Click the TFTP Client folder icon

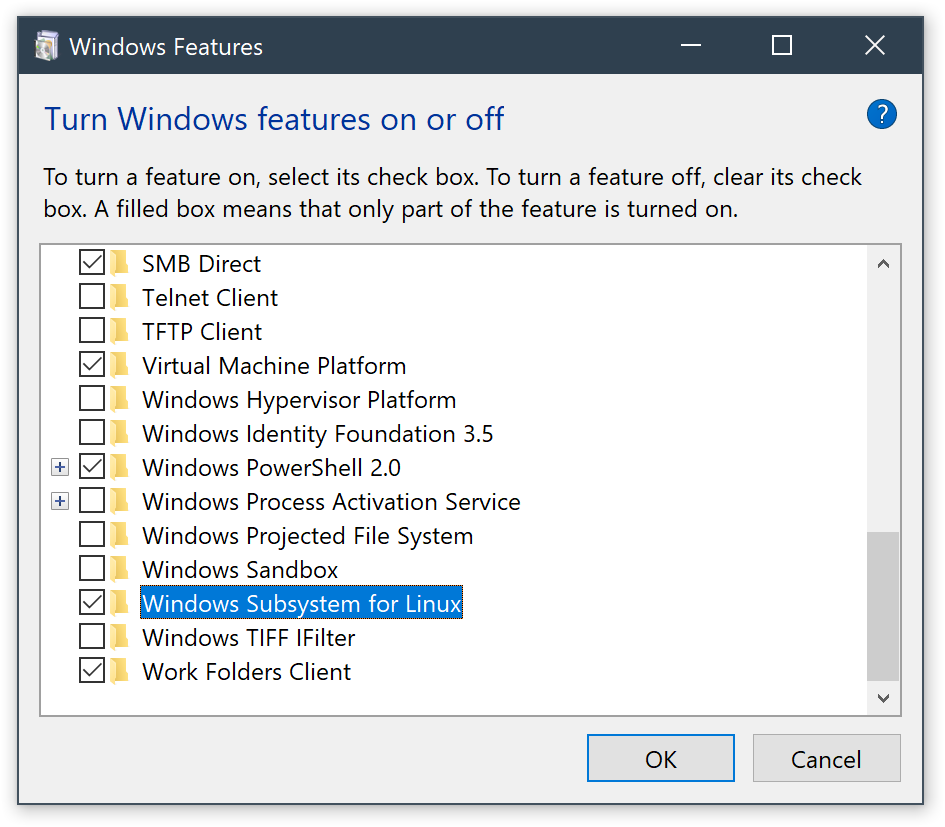(120, 331)
